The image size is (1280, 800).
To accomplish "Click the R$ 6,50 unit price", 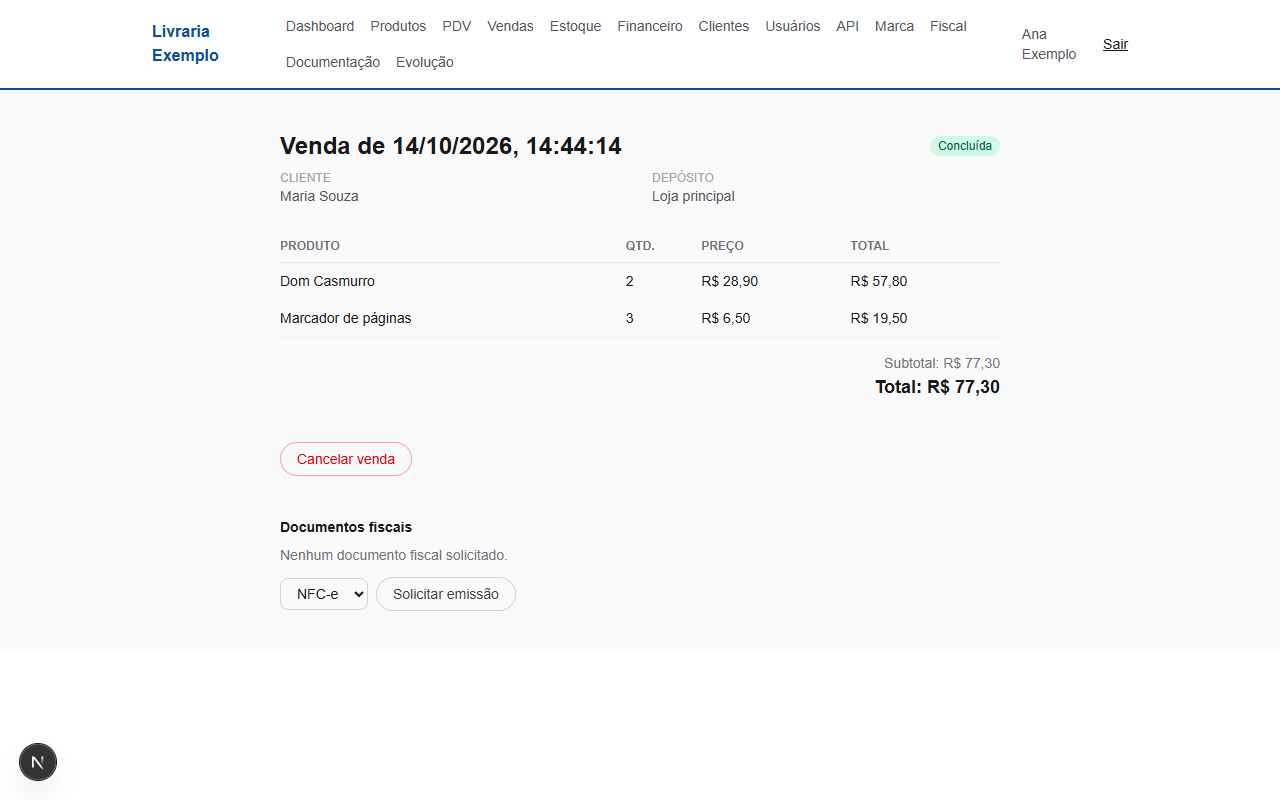I will click(726, 318).
